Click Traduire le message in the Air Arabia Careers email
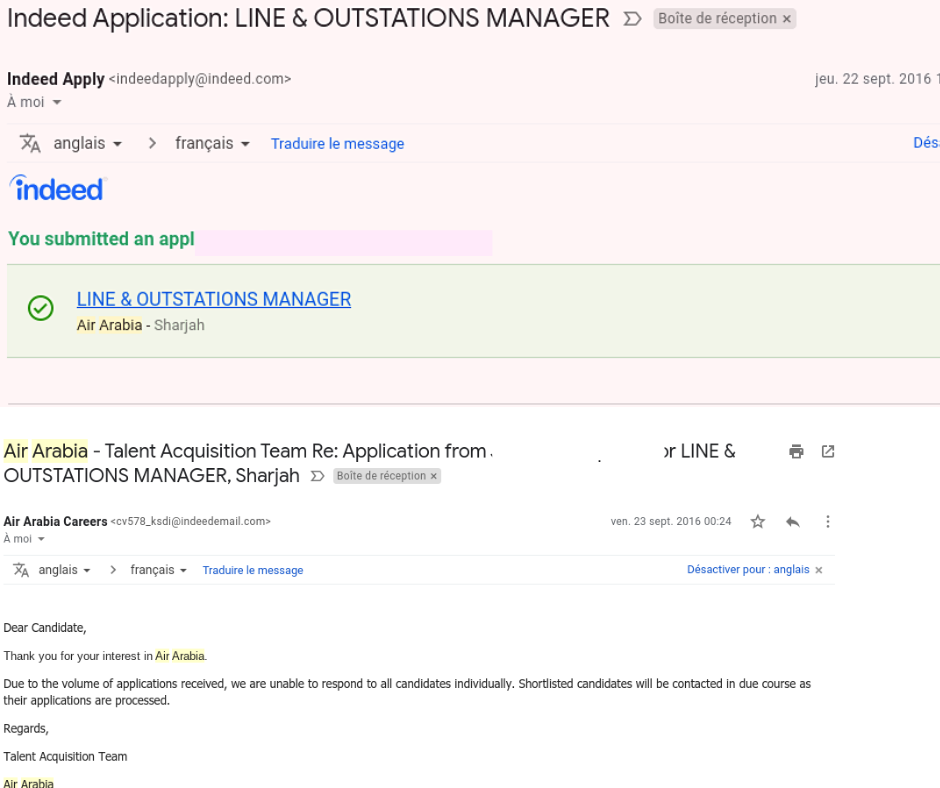The image size is (940, 788). coord(252,570)
